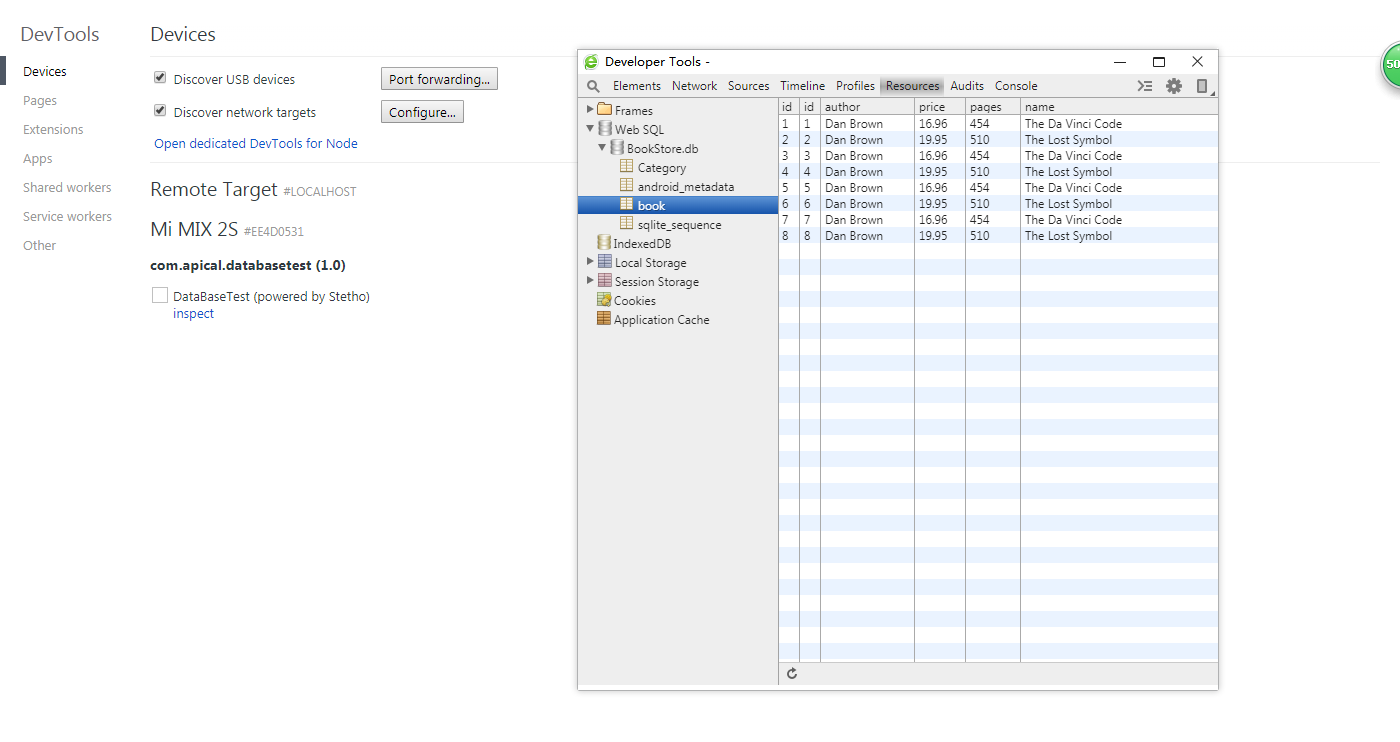
Task: Click the Port forwarding button
Action: click(439, 79)
